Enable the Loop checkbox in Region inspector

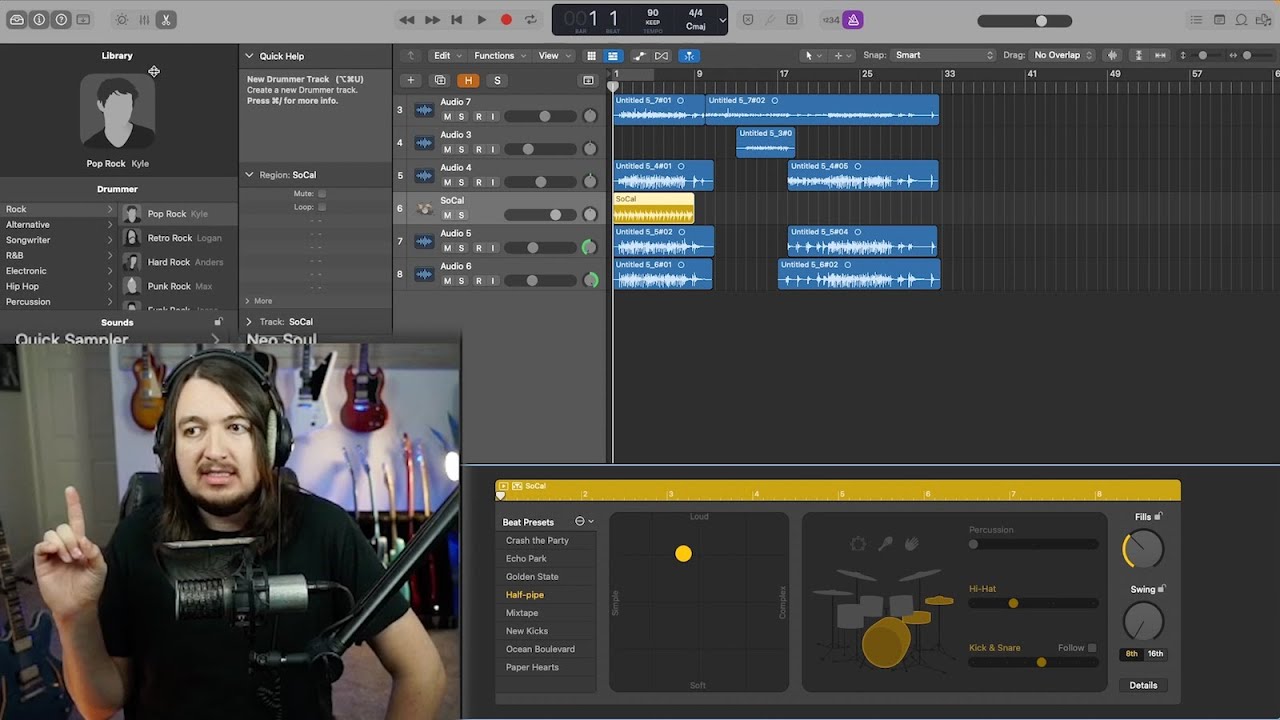pos(321,207)
